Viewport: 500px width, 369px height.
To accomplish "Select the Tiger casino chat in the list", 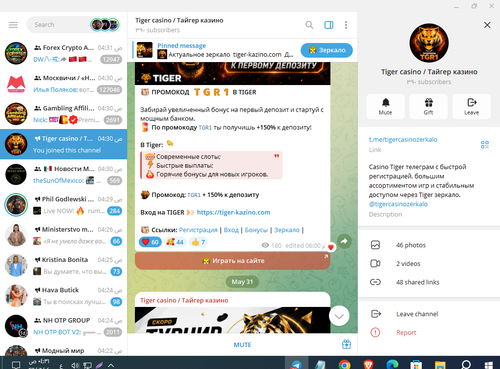I will tap(63, 144).
